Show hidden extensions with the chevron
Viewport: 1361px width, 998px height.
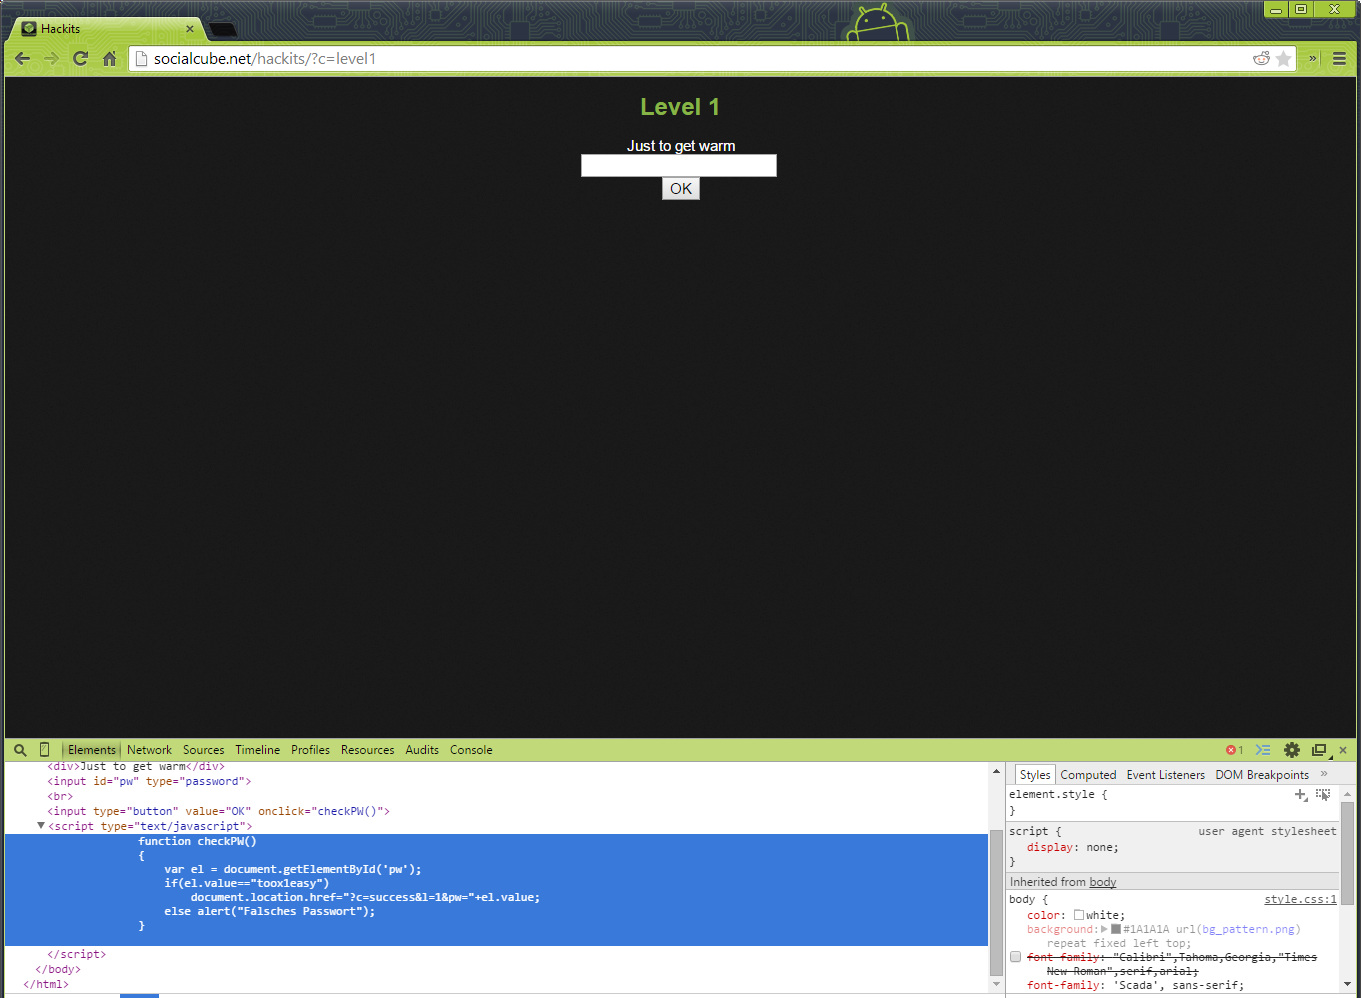[x=1313, y=59]
